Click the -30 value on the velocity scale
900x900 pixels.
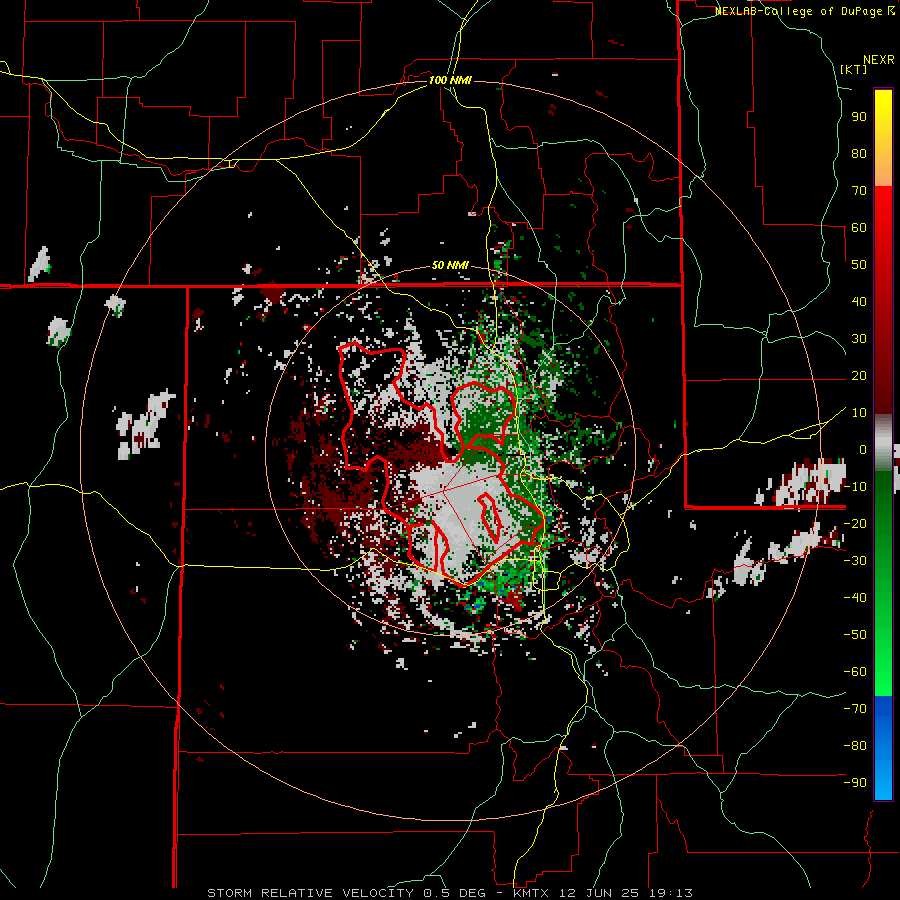[x=855, y=561]
